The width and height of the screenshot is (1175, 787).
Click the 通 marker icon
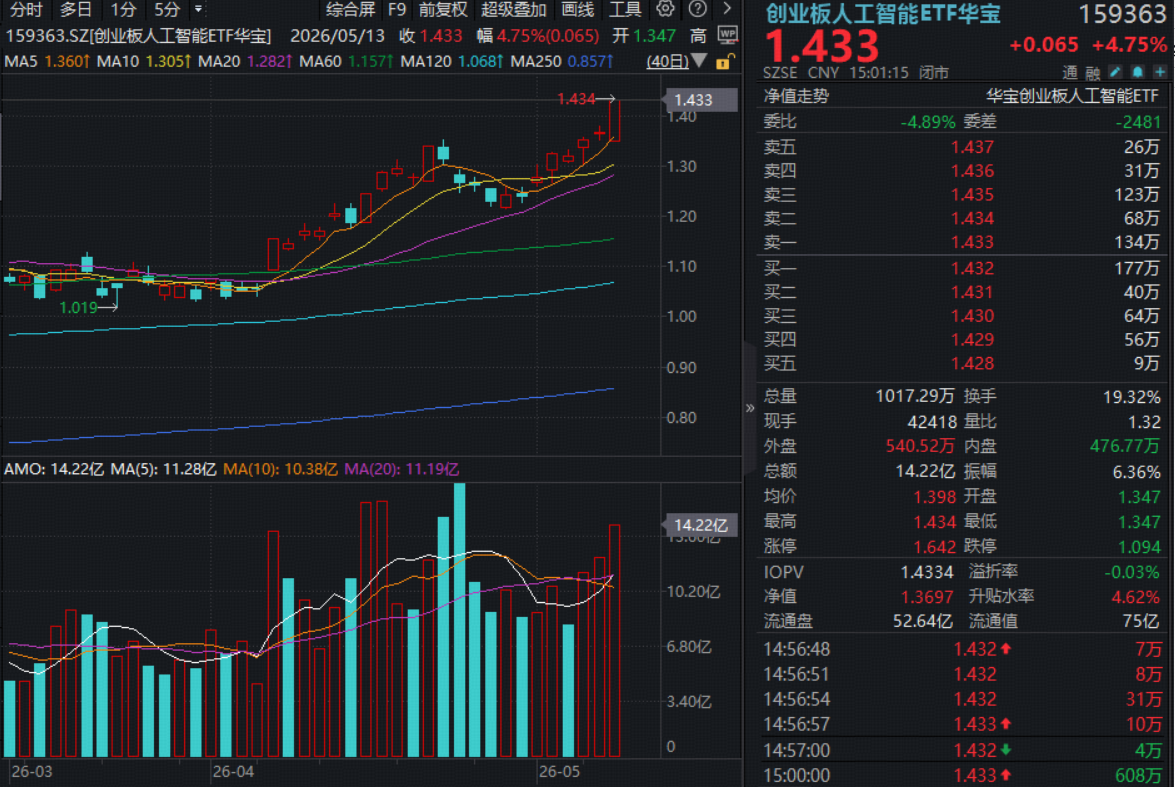(1070, 73)
